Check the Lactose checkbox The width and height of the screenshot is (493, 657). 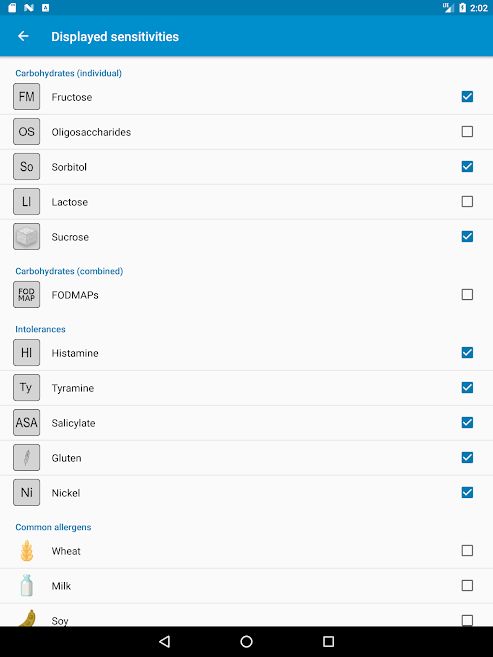point(467,202)
